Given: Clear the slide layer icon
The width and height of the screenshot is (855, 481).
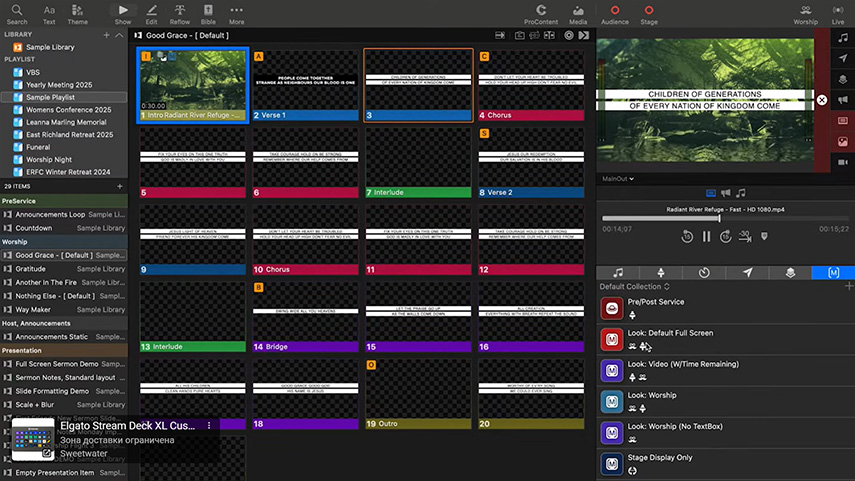Looking at the screenshot, I should click(843, 121).
